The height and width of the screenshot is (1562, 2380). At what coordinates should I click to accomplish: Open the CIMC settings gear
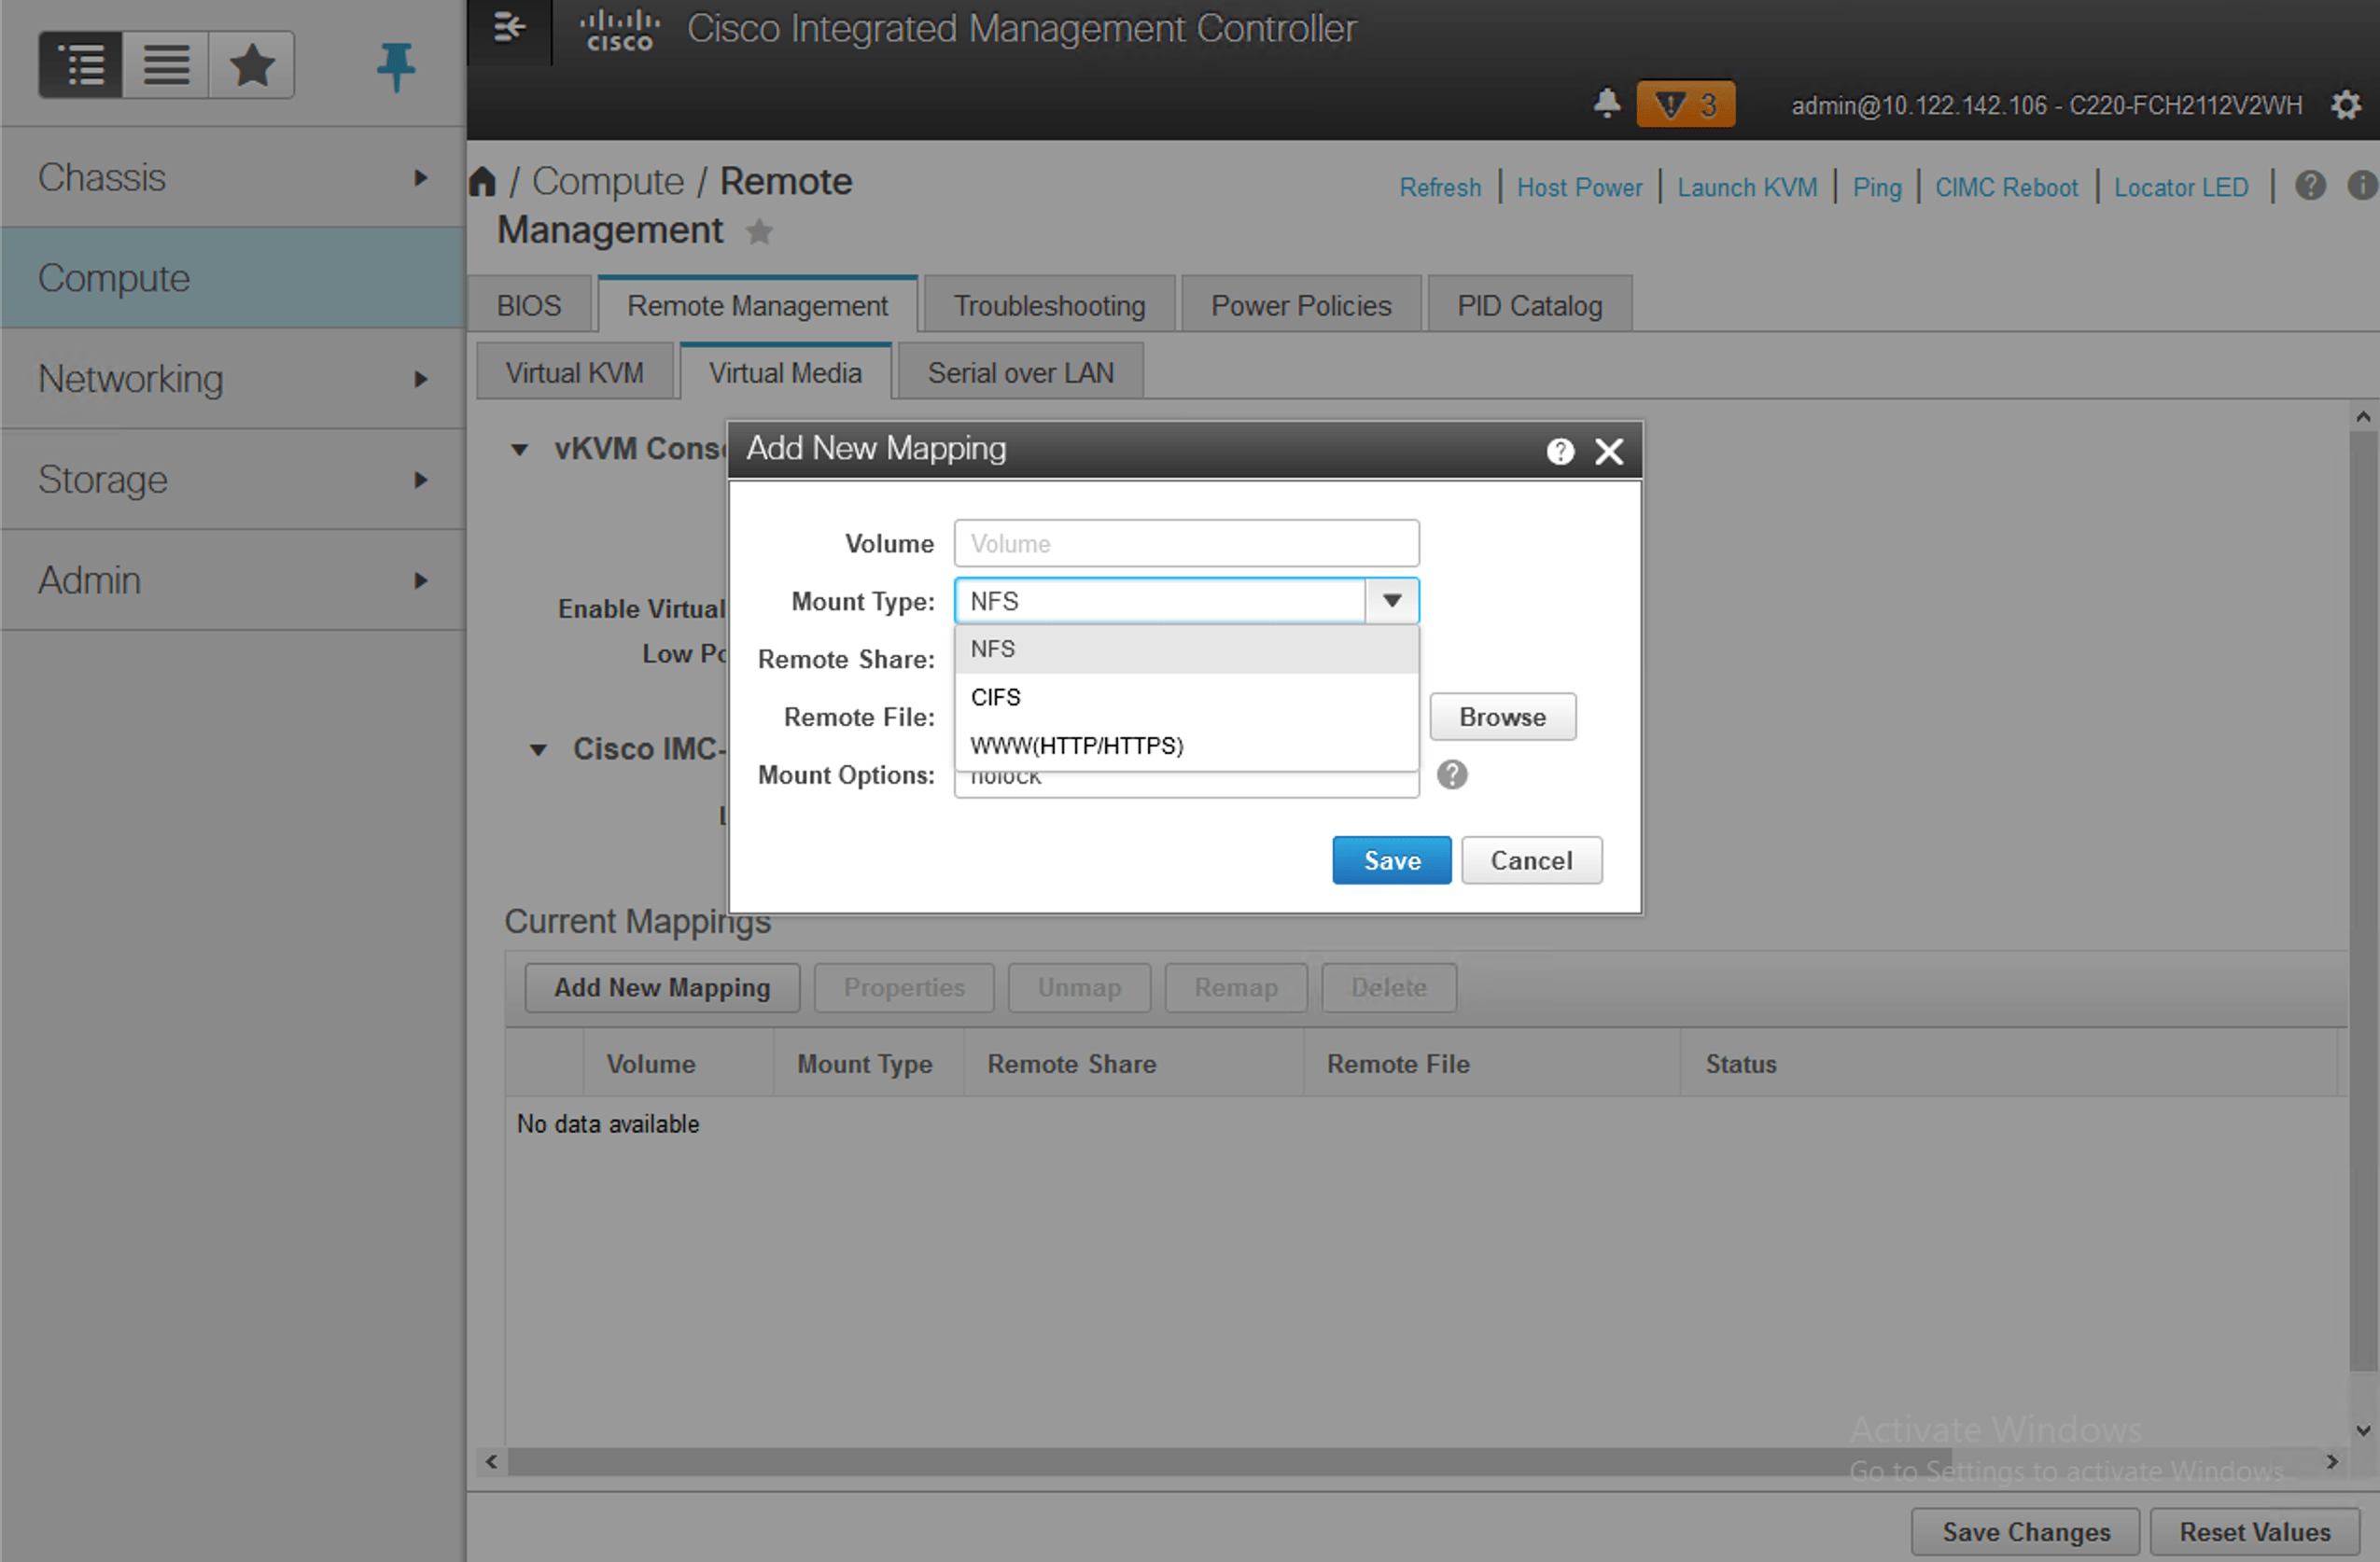[2346, 104]
